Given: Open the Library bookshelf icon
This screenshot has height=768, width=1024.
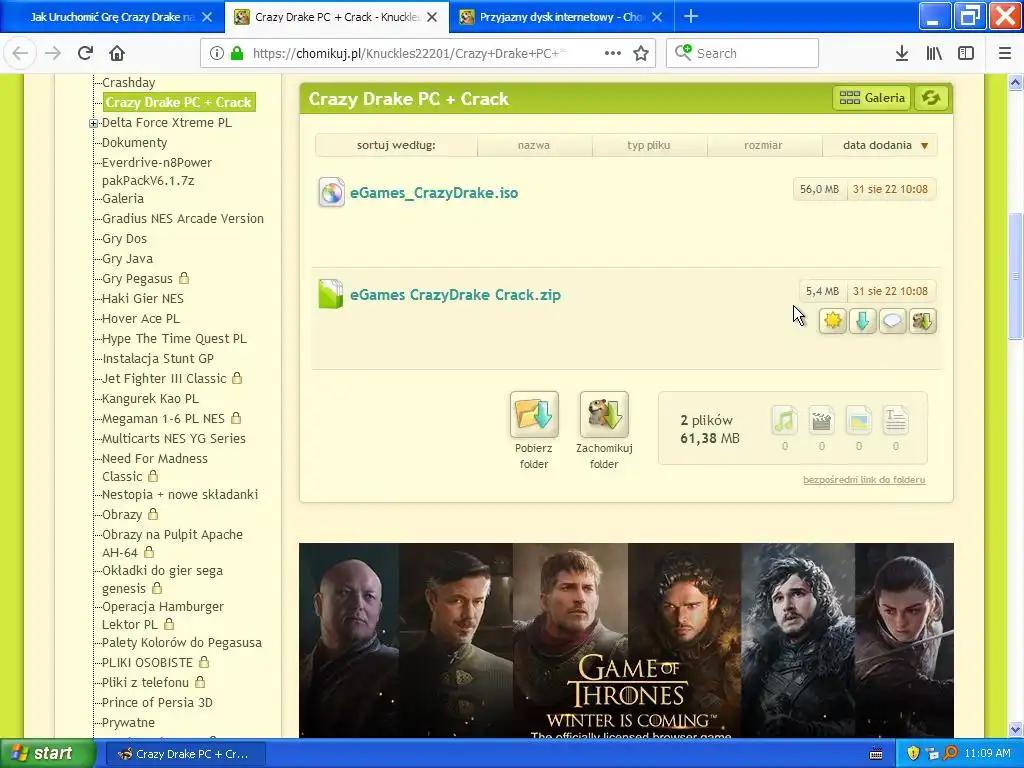Looking at the screenshot, I should (x=934, y=53).
